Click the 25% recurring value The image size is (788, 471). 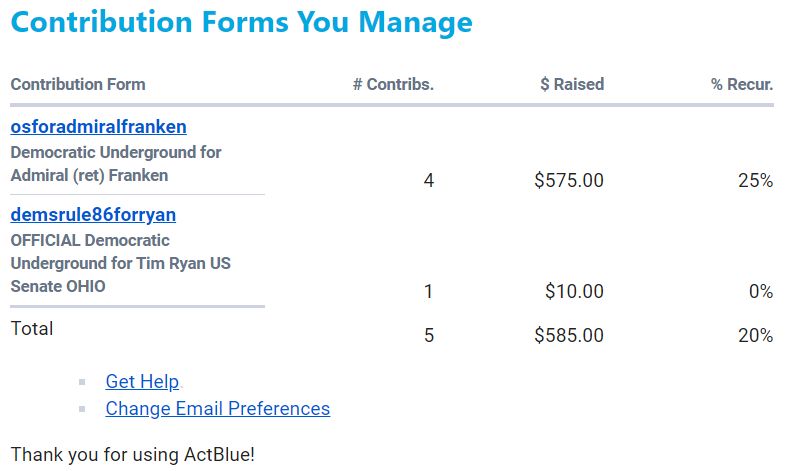point(755,180)
